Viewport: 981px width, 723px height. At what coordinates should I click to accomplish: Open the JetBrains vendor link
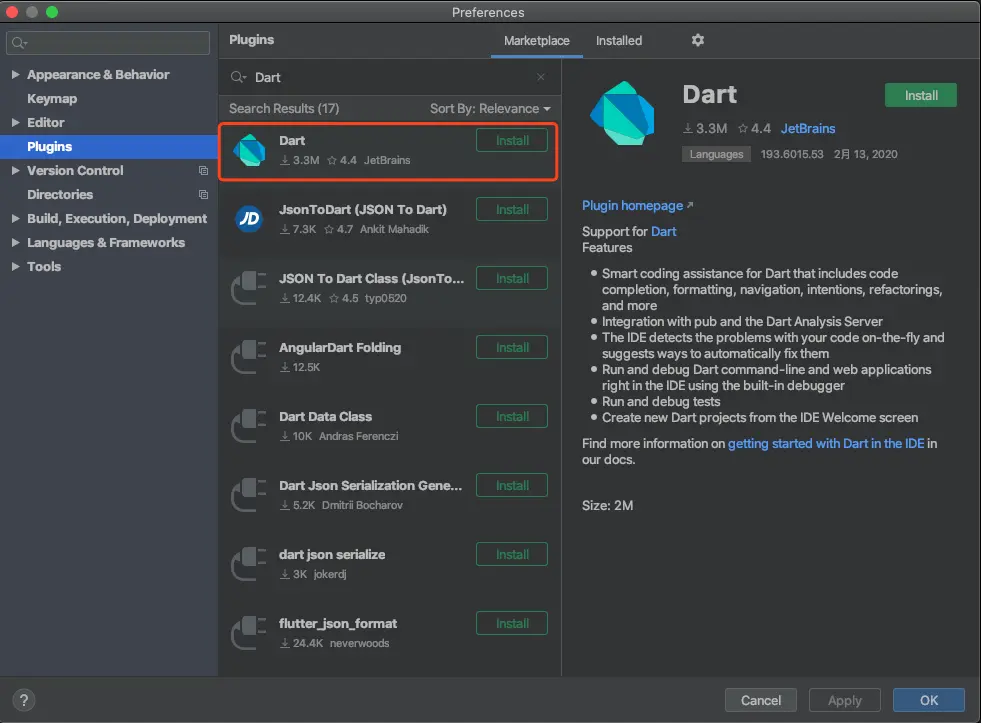coord(808,128)
